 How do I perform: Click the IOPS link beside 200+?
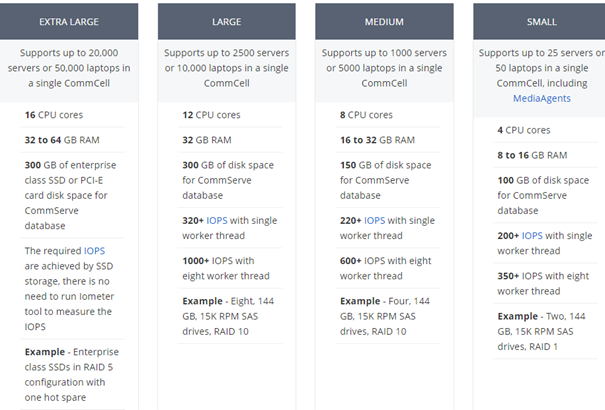click(x=532, y=235)
